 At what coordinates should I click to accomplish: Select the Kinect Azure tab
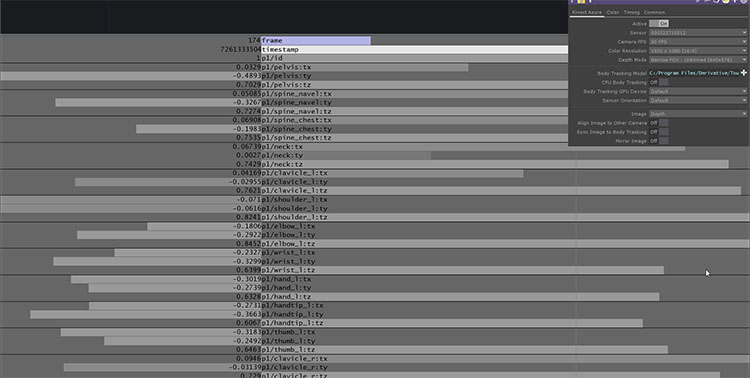pyautogui.click(x=587, y=12)
